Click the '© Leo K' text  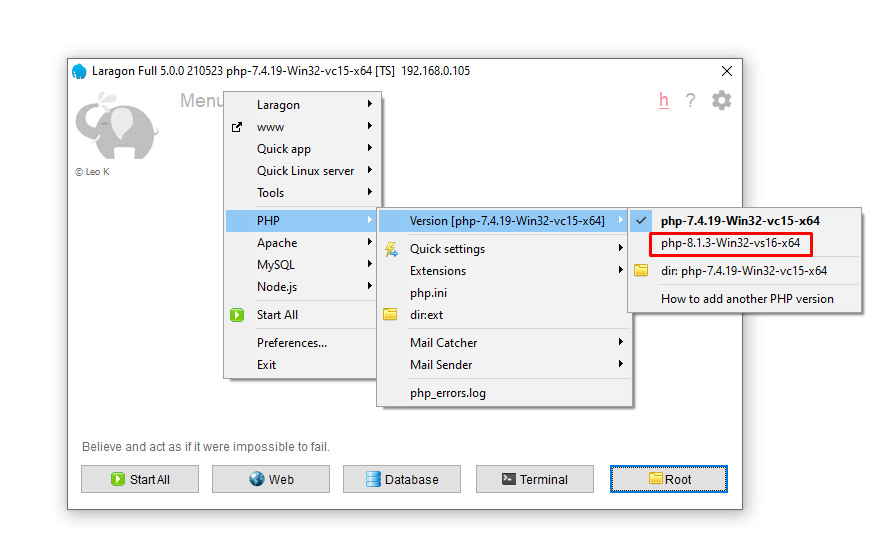click(92, 172)
